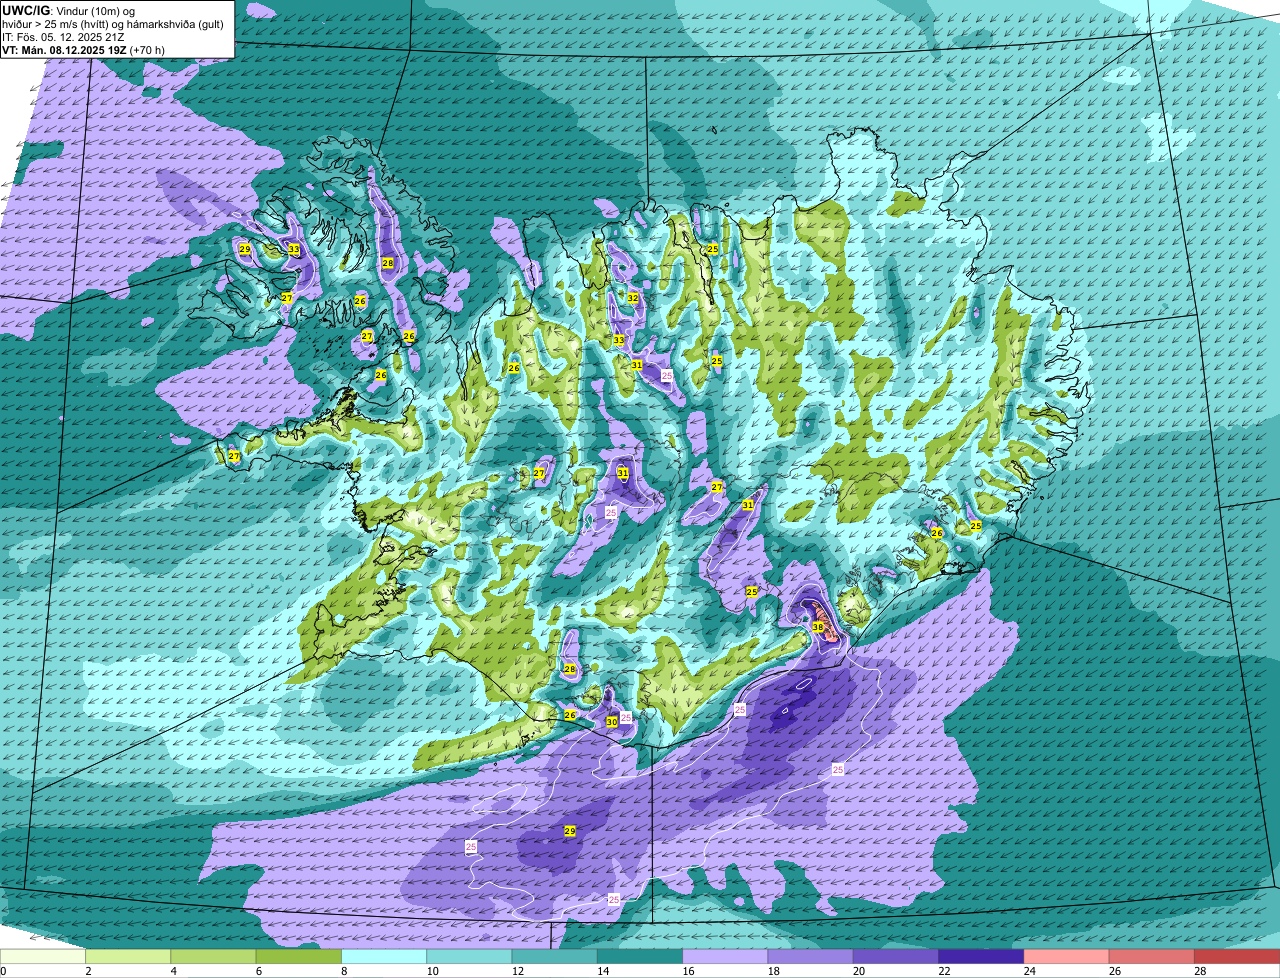
Task: Click the legend scale number 2
Action: pyautogui.click(x=88, y=971)
